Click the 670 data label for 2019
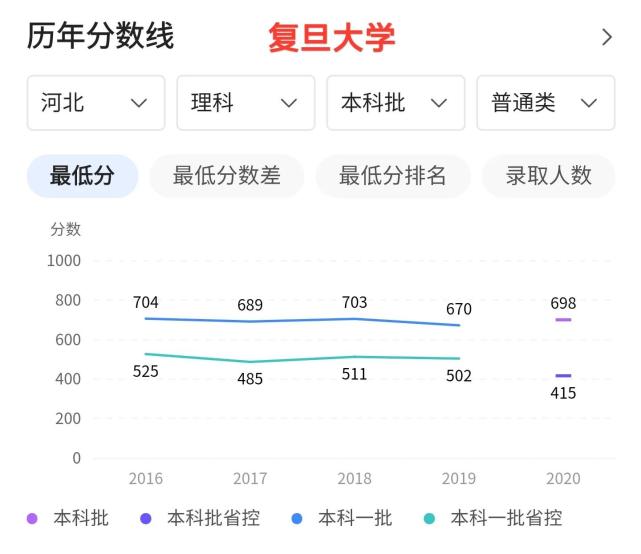The image size is (641, 554). [459, 309]
